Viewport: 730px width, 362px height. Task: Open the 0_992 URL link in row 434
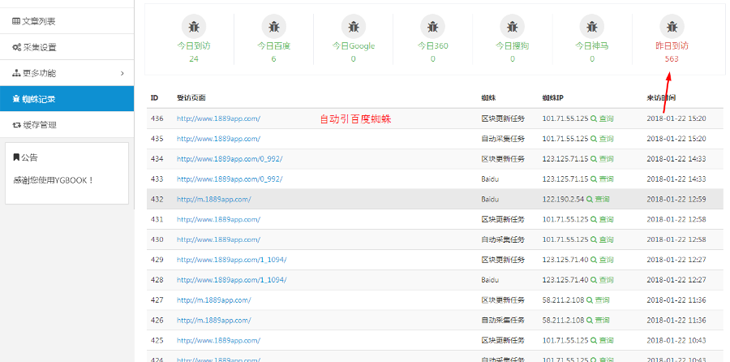tap(230, 159)
